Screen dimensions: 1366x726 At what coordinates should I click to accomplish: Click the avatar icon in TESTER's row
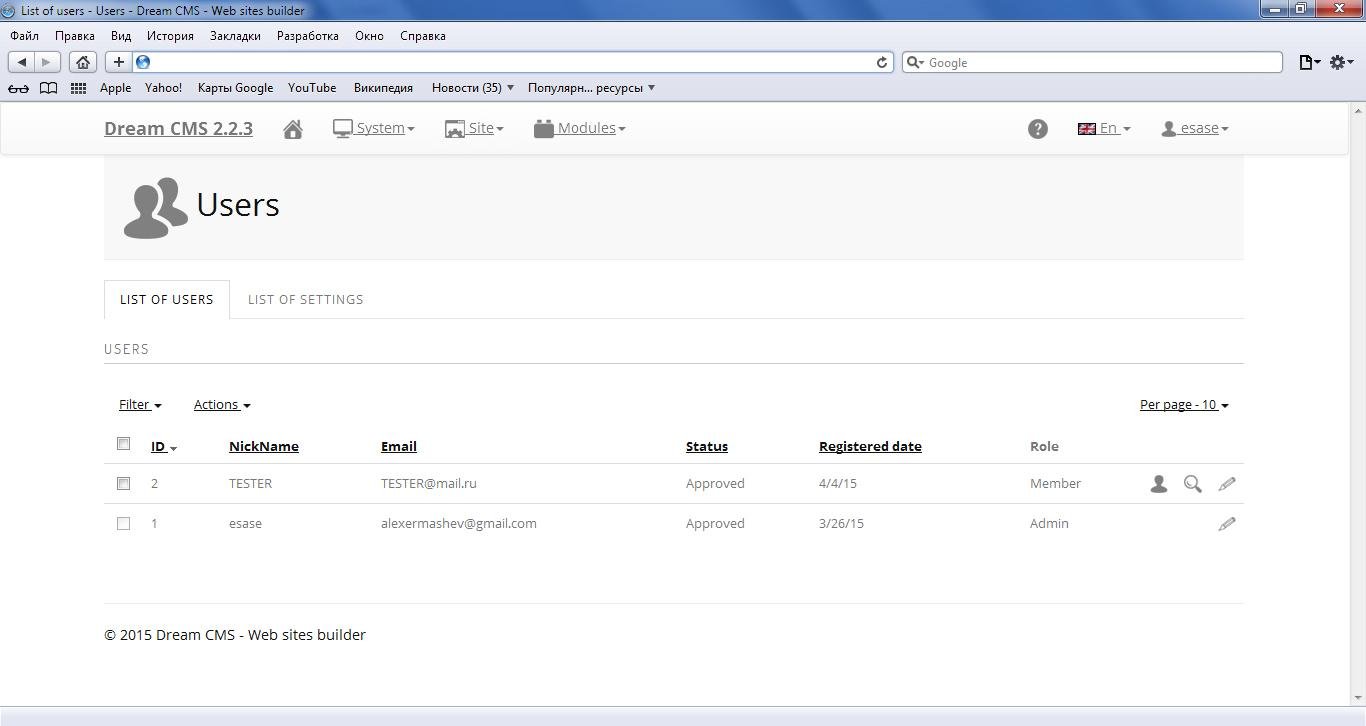[x=1158, y=483]
